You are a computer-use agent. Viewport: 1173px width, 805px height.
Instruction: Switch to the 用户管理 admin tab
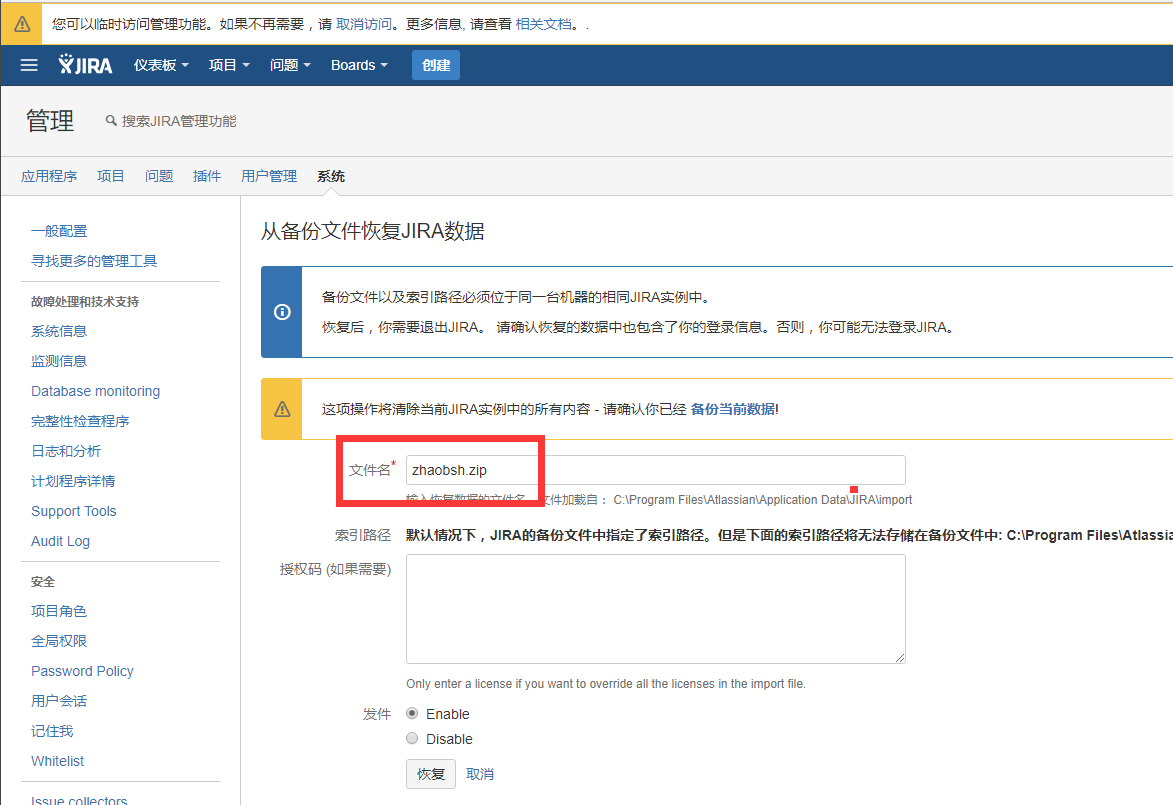[269, 176]
